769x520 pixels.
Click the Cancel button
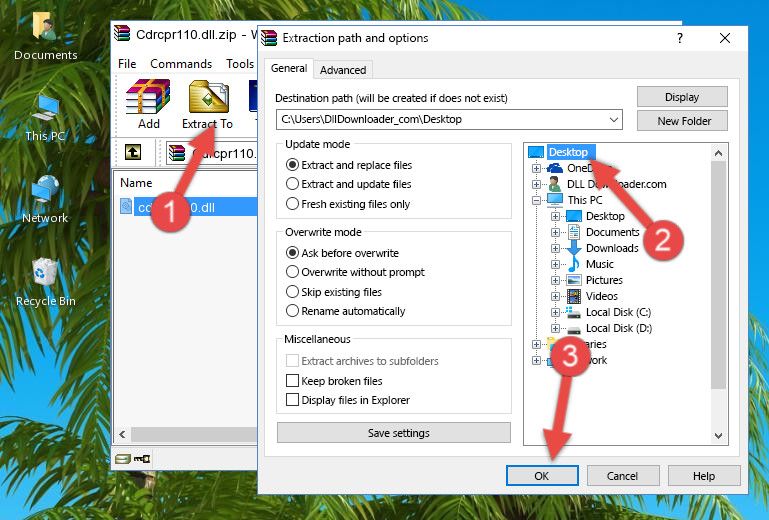click(x=622, y=476)
